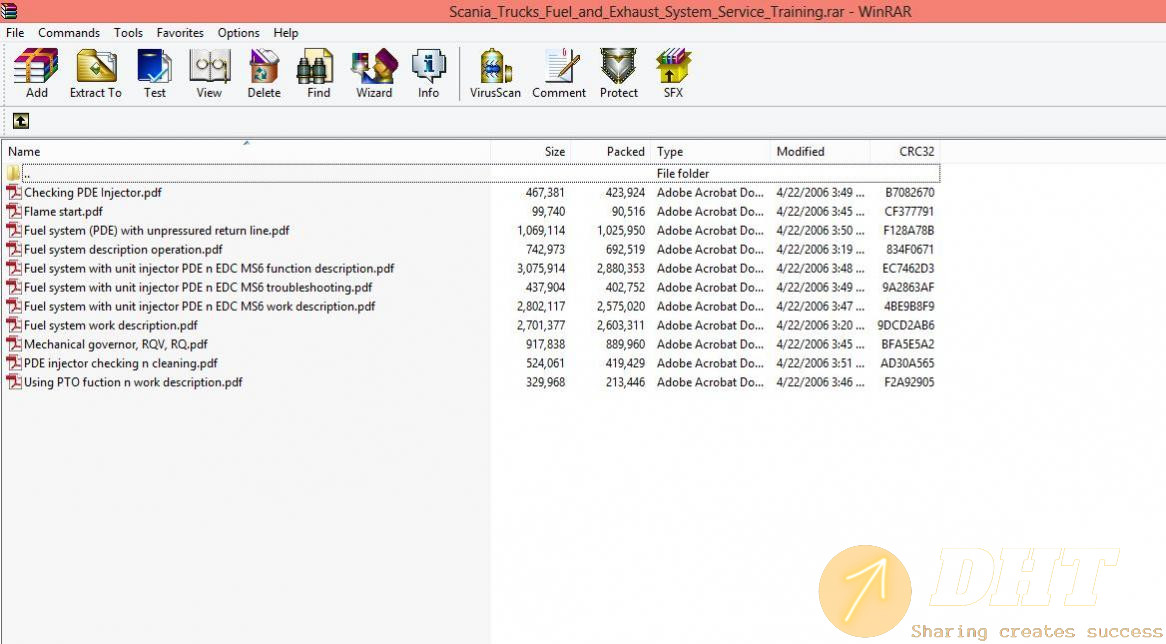Sort by Packed column header
This screenshot has width=1166, height=644.
[611, 152]
